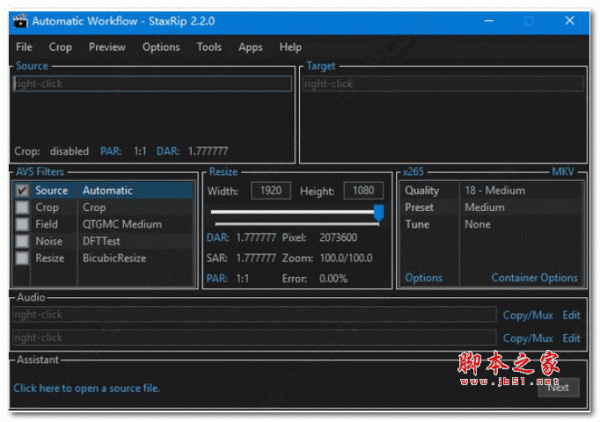Click the second audio track path field
This screenshot has width=600, height=422.
[254, 337]
